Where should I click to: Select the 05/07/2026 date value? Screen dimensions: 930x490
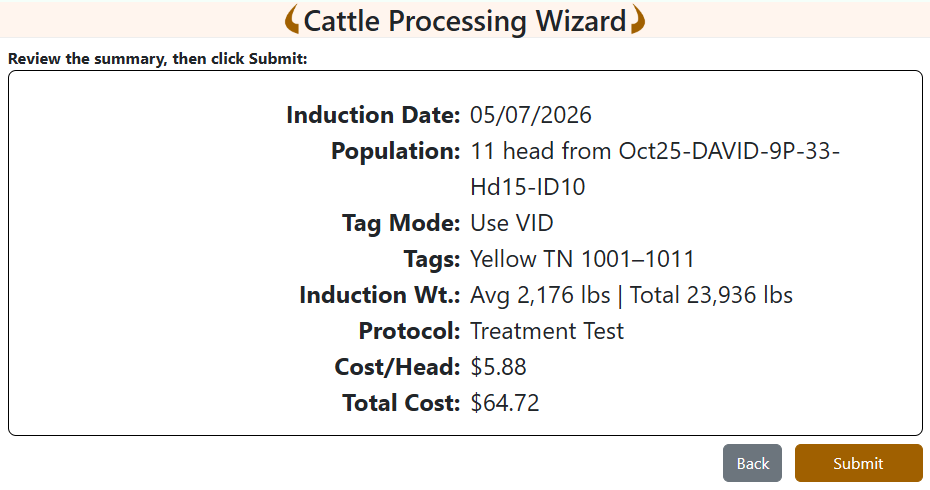tap(531, 114)
